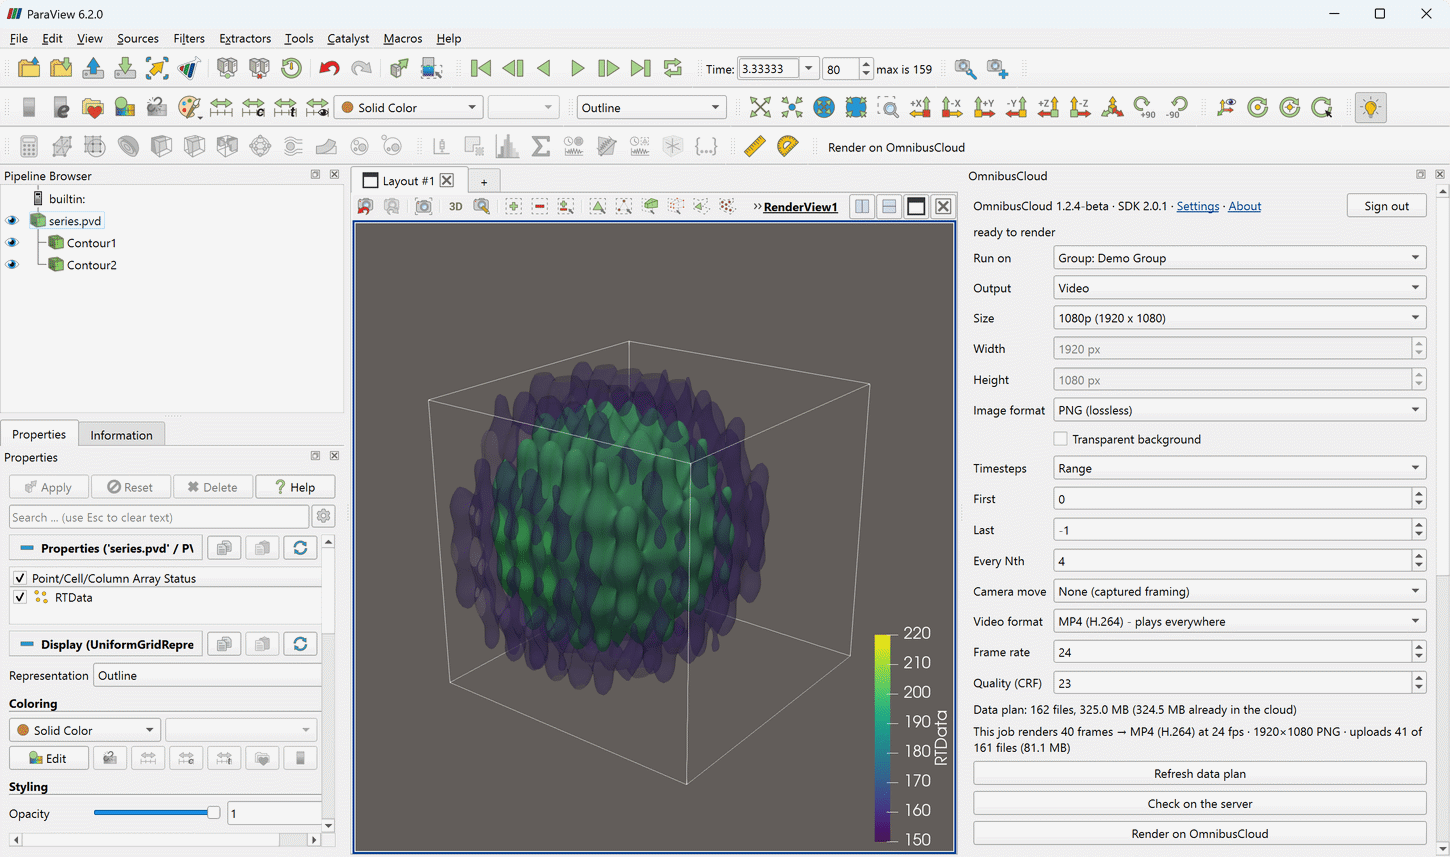The height and width of the screenshot is (857, 1450).
Task: Set view direction to -Z
Action: click(1080, 108)
